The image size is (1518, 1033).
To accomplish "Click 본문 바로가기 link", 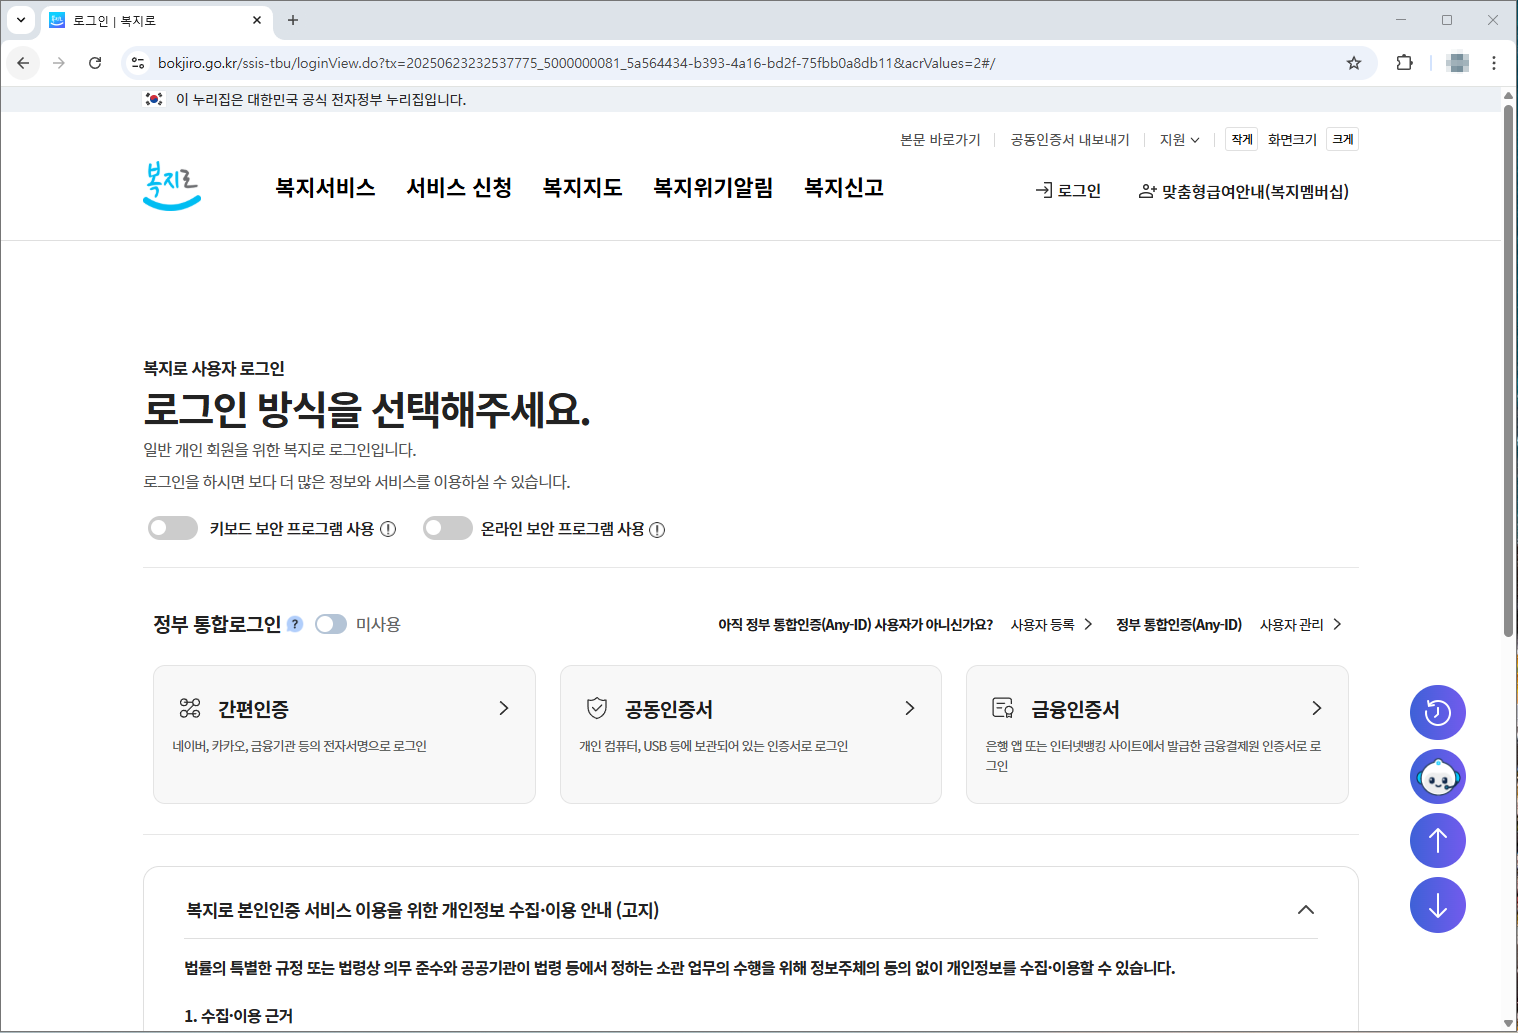I will coord(940,140).
